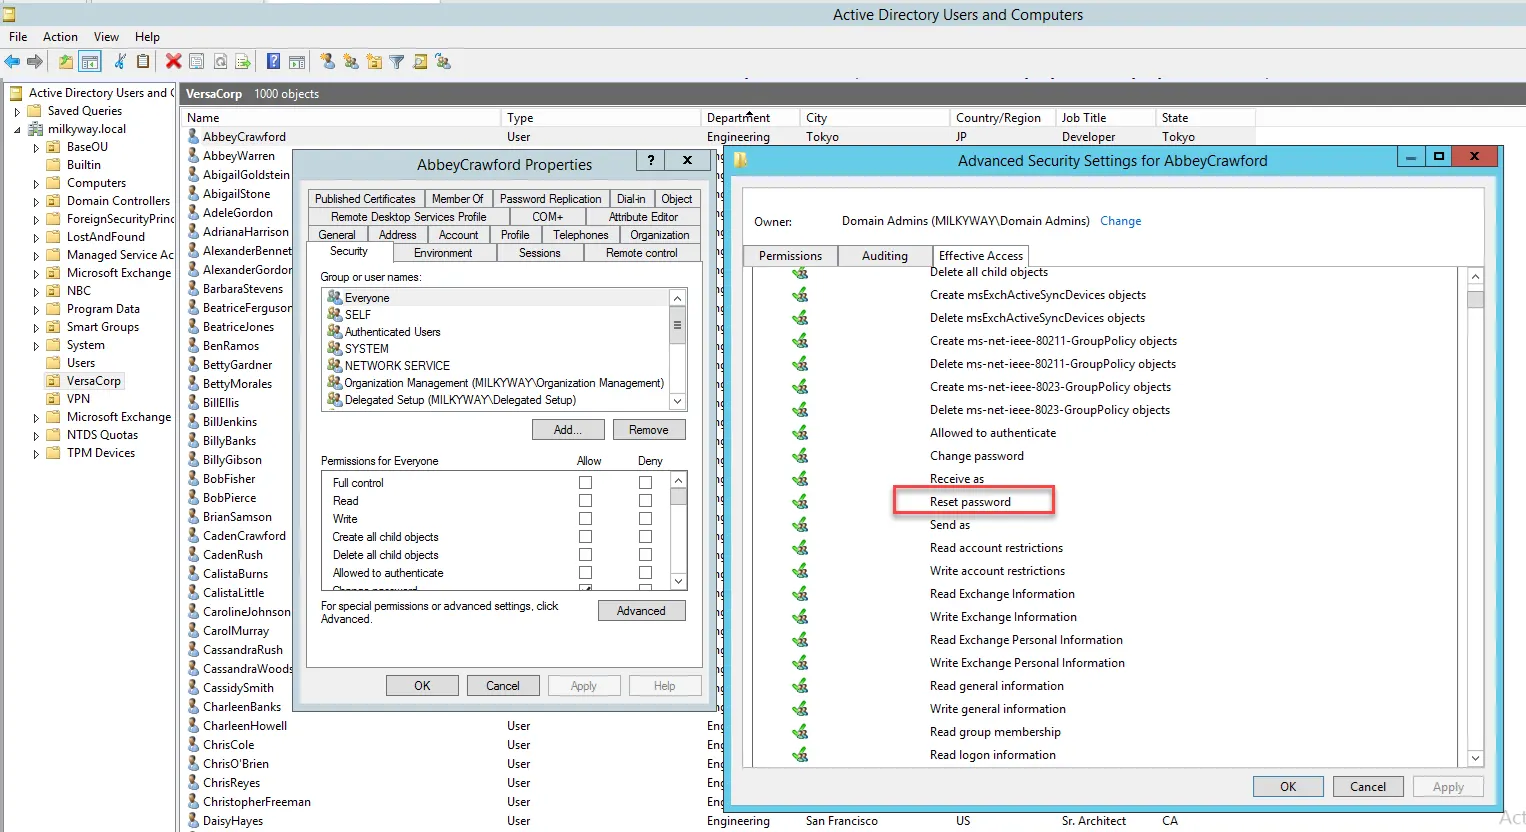Viewport: 1526px width, 832px height.
Task: Click scroll-down arrow of group names list
Action: [x=677, y=401]
